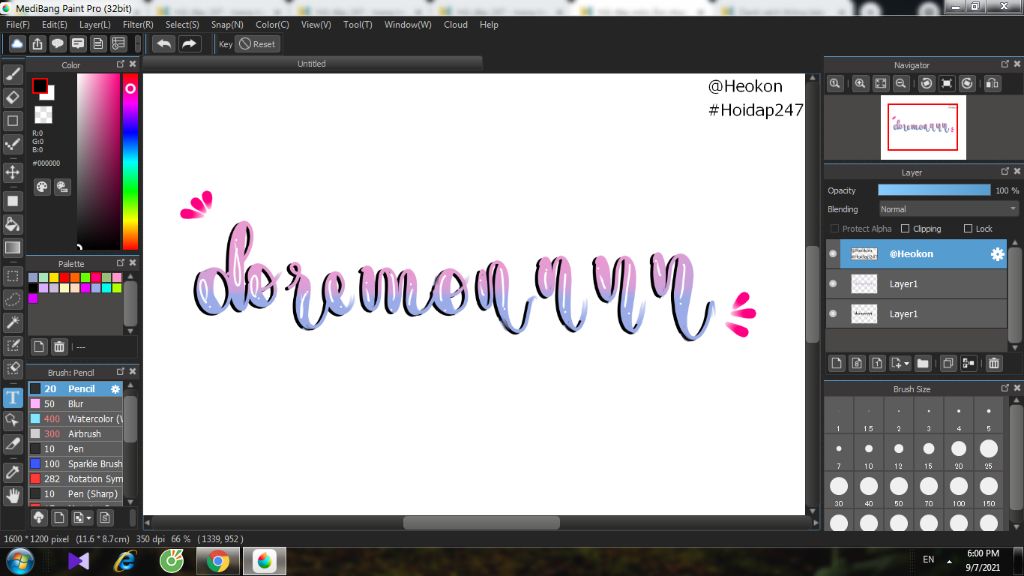Select the Magic Wand tool
This screenshot has height=576, width=1024.
12,323
